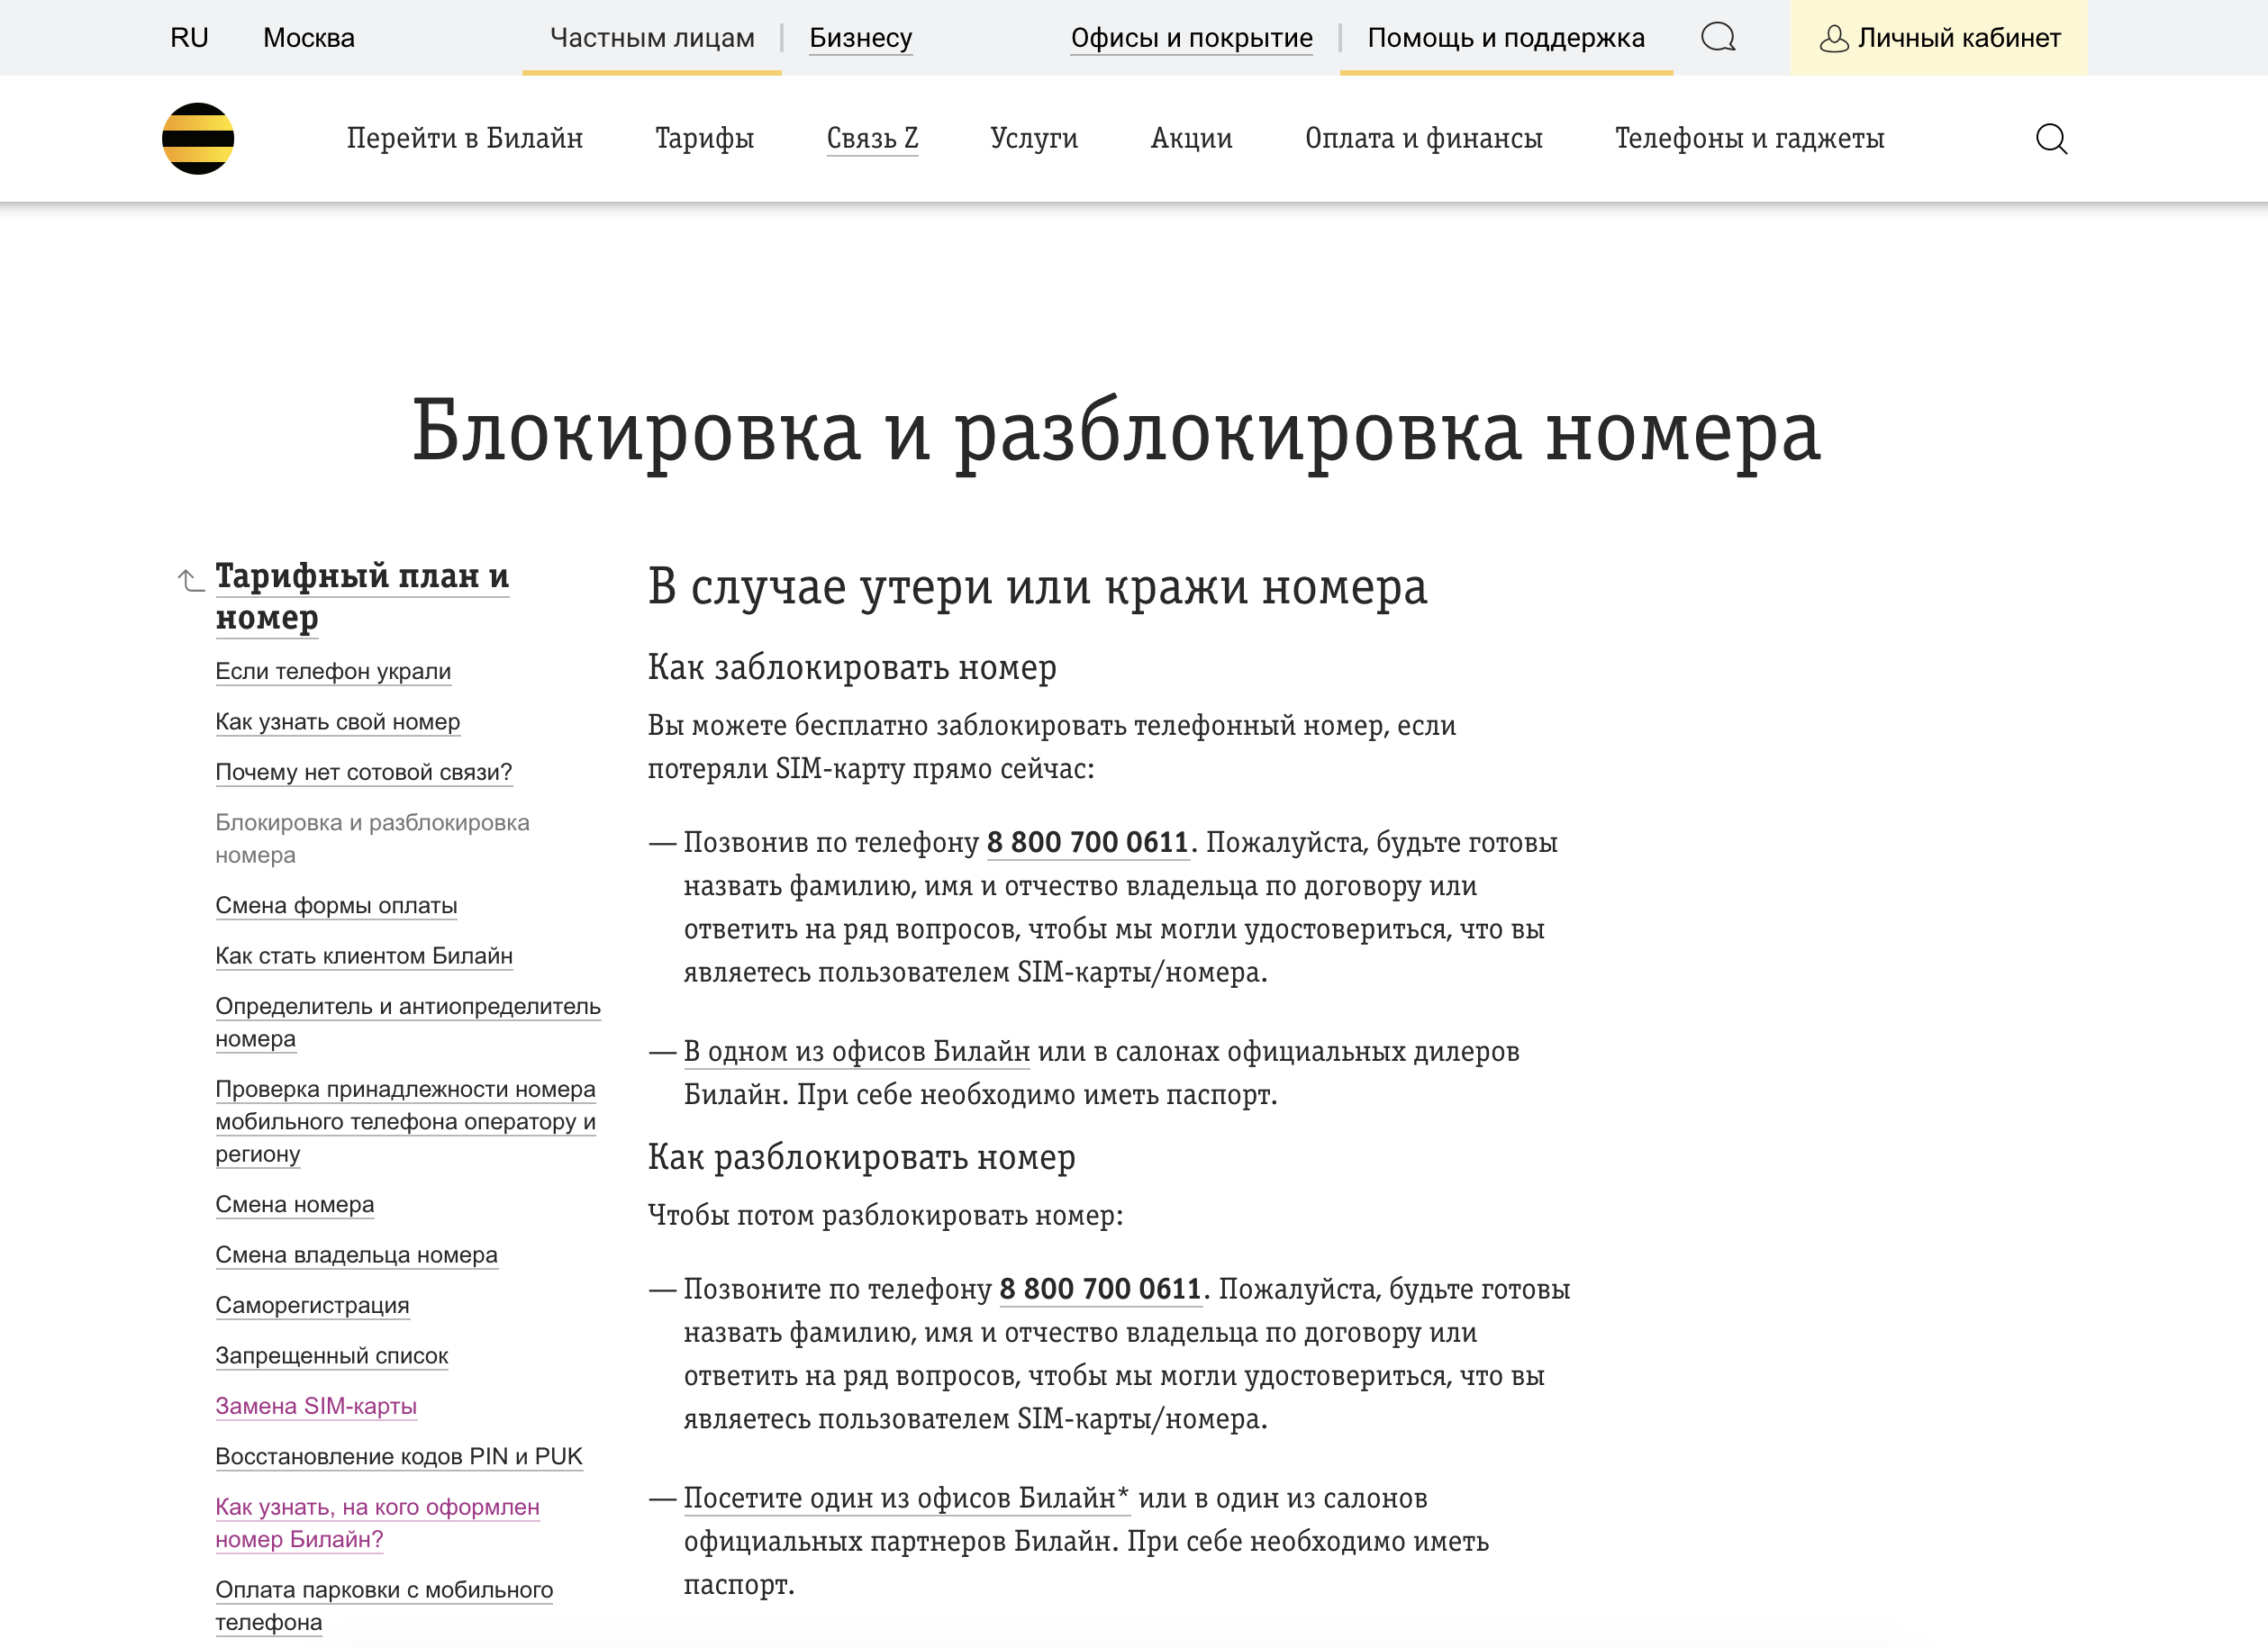Click the Beeline logo
Viewport: 2268px width, 1648px height.
coord(196,138)
